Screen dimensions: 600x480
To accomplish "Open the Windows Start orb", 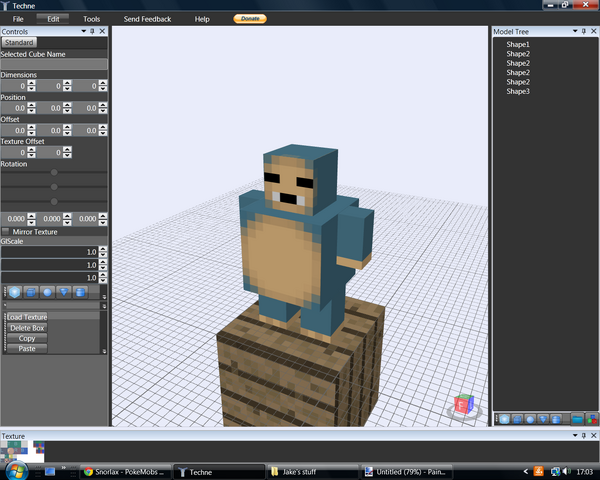I will click(16, 470).
